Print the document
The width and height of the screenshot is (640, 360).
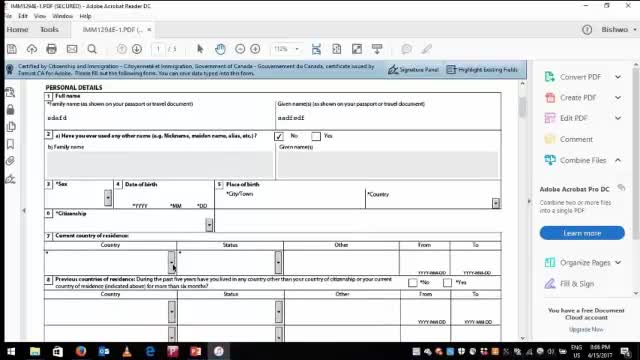coord(51,49)
